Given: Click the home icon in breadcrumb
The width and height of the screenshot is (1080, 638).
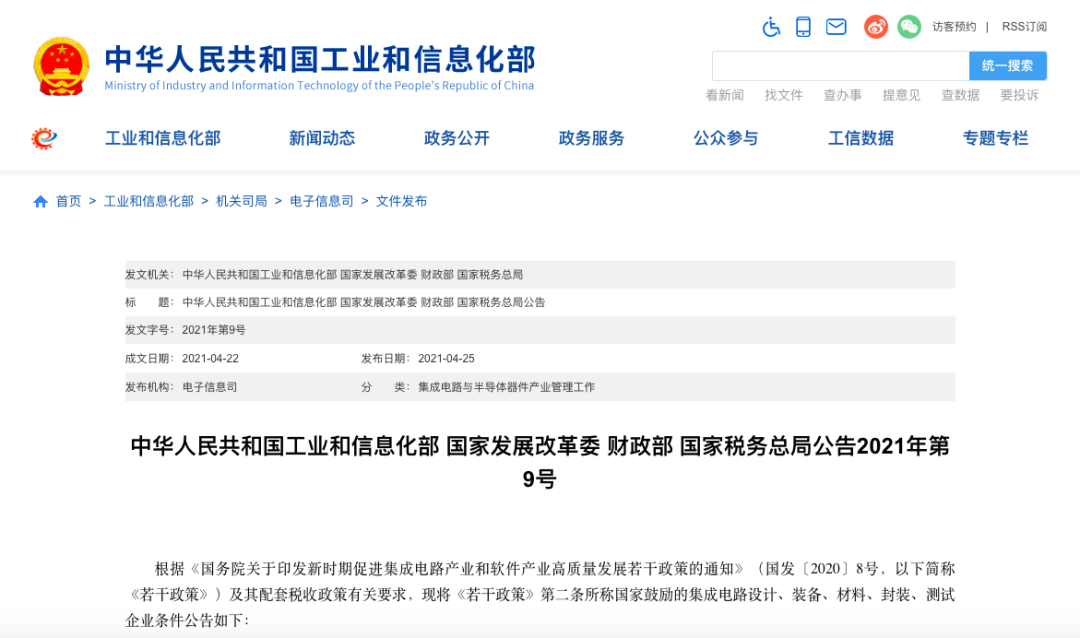Looking at the screenshot, I should click(41, 201).
